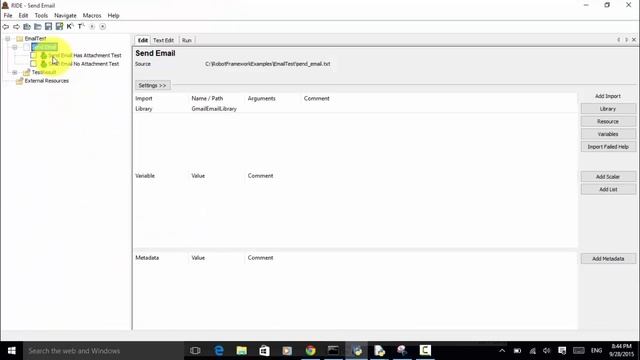Select the TestResult tree item
This screenshot has height=360, width=640.
44,72
